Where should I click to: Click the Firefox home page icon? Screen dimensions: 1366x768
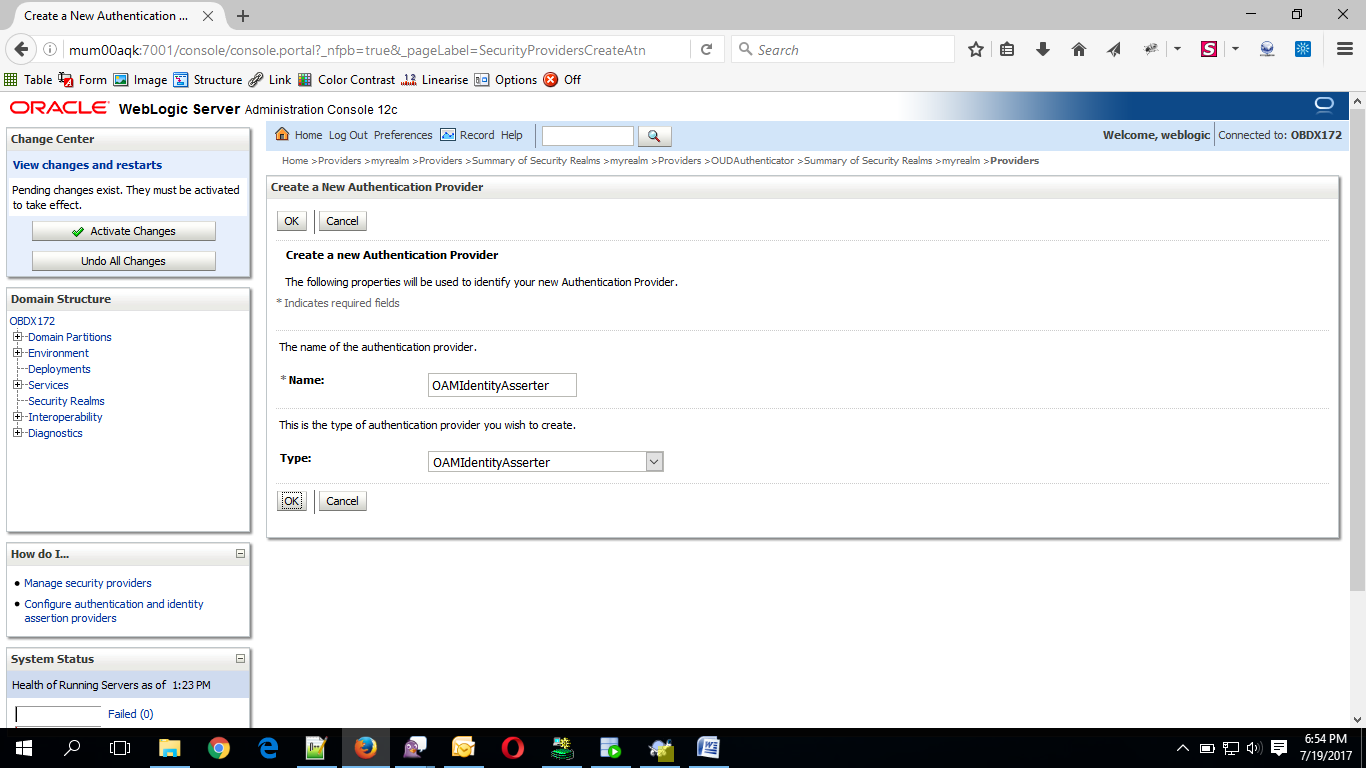coord(1078,49)
